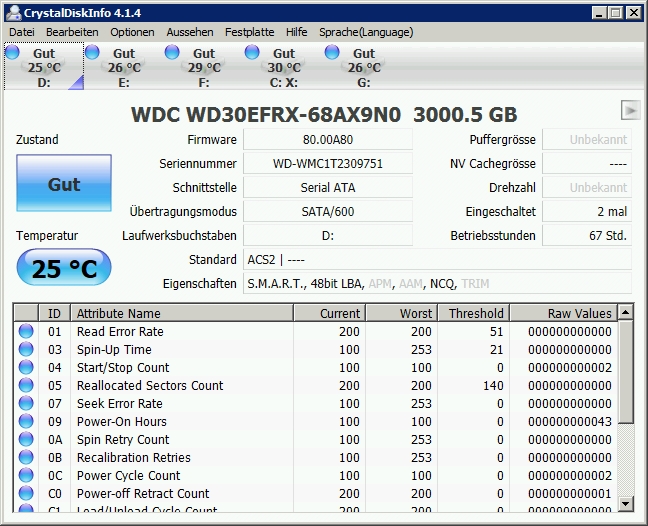Click the Threshold column header
The image size is (648, 526).
pyautogui.click(x=473, y=313)
